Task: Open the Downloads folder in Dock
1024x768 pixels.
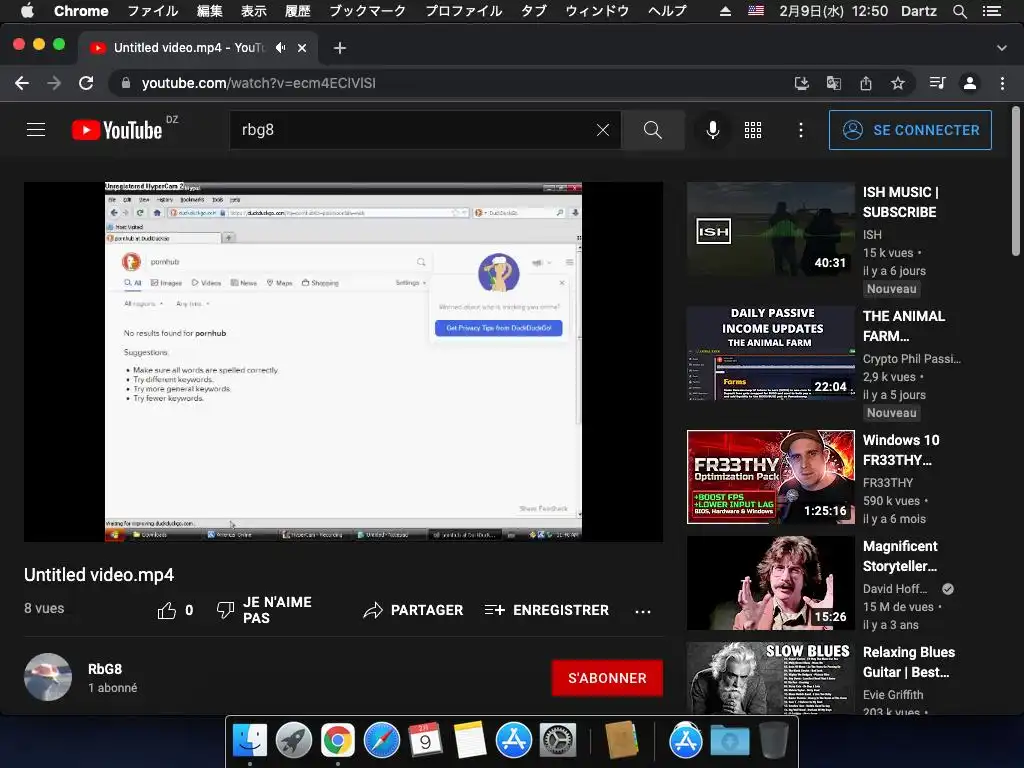Action: (729, 741)
